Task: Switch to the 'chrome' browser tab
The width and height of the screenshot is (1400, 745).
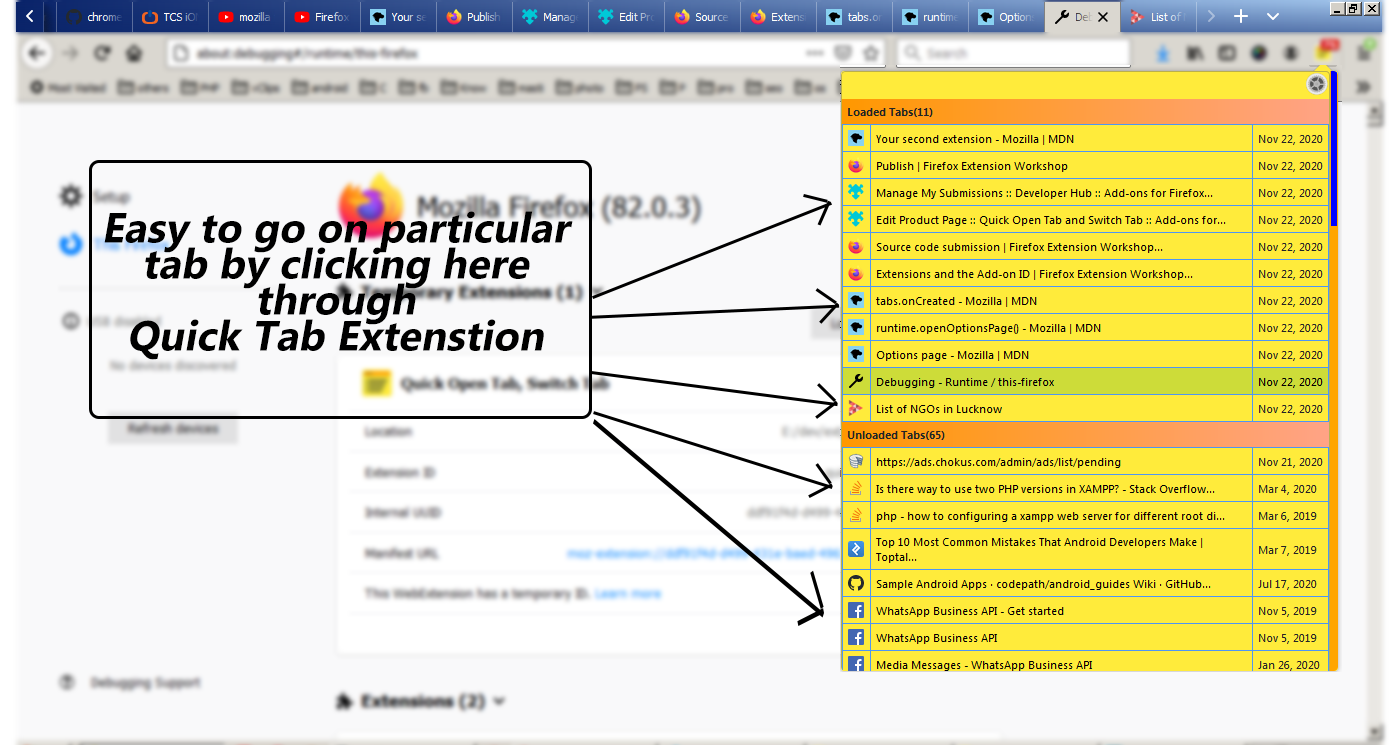Action: tap(95, 17)
